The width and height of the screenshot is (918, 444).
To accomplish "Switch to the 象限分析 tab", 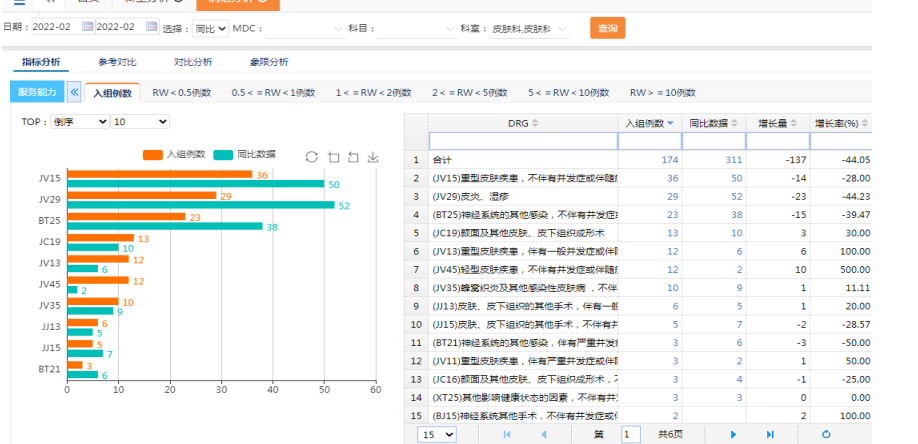I will click(269, 62).
